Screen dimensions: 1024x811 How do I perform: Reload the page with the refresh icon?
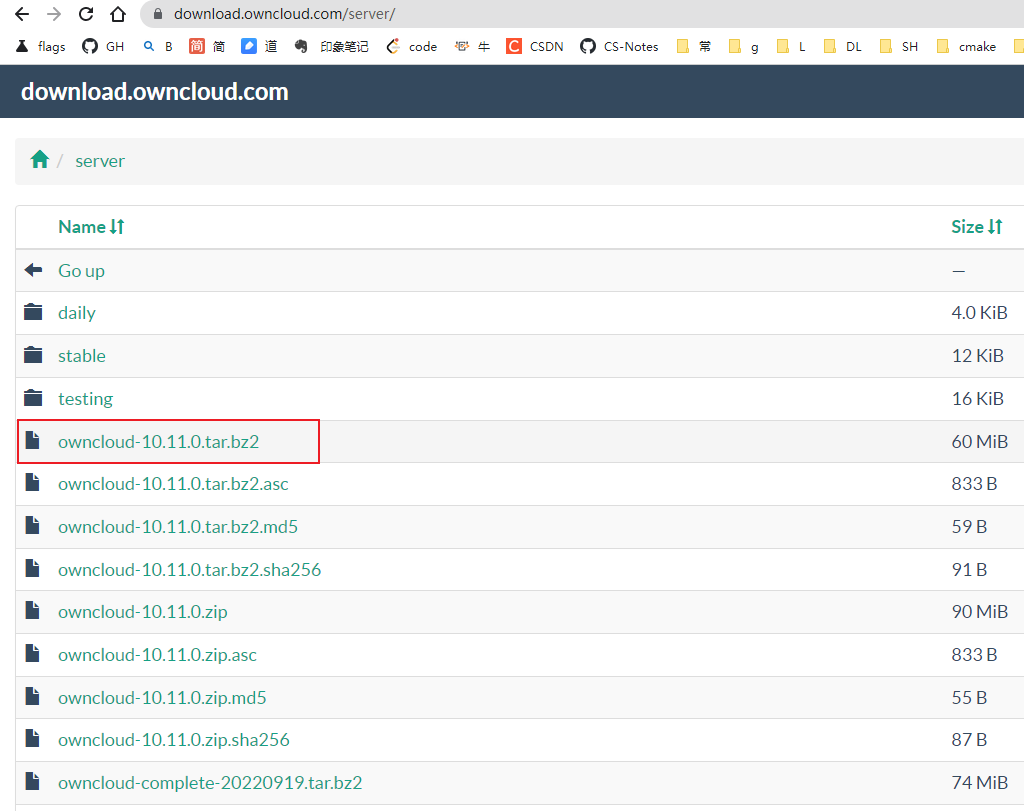tap(86, 14)
